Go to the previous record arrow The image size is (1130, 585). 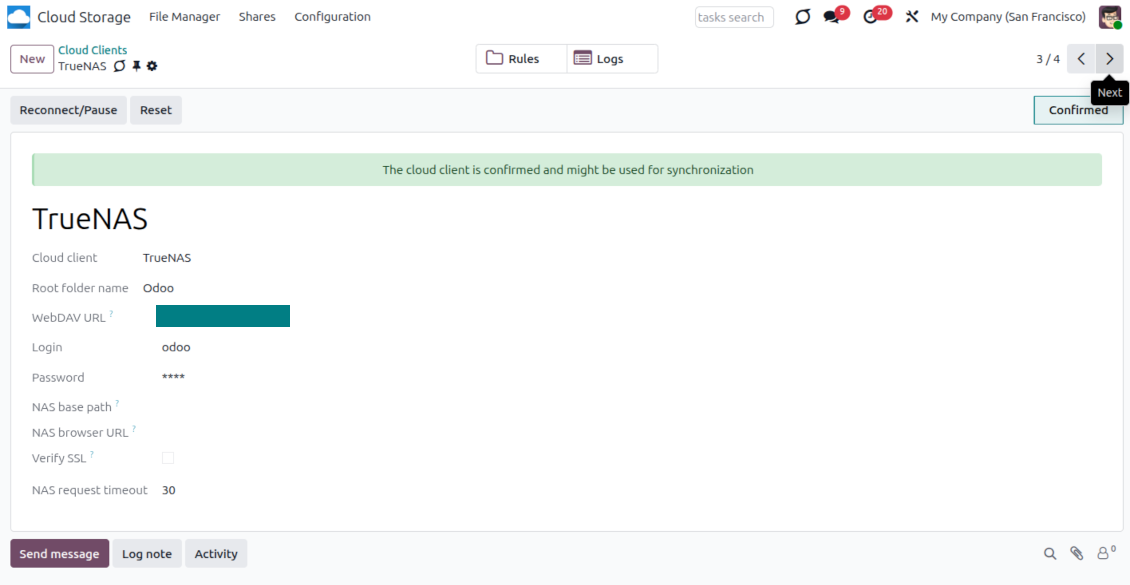1081,59
